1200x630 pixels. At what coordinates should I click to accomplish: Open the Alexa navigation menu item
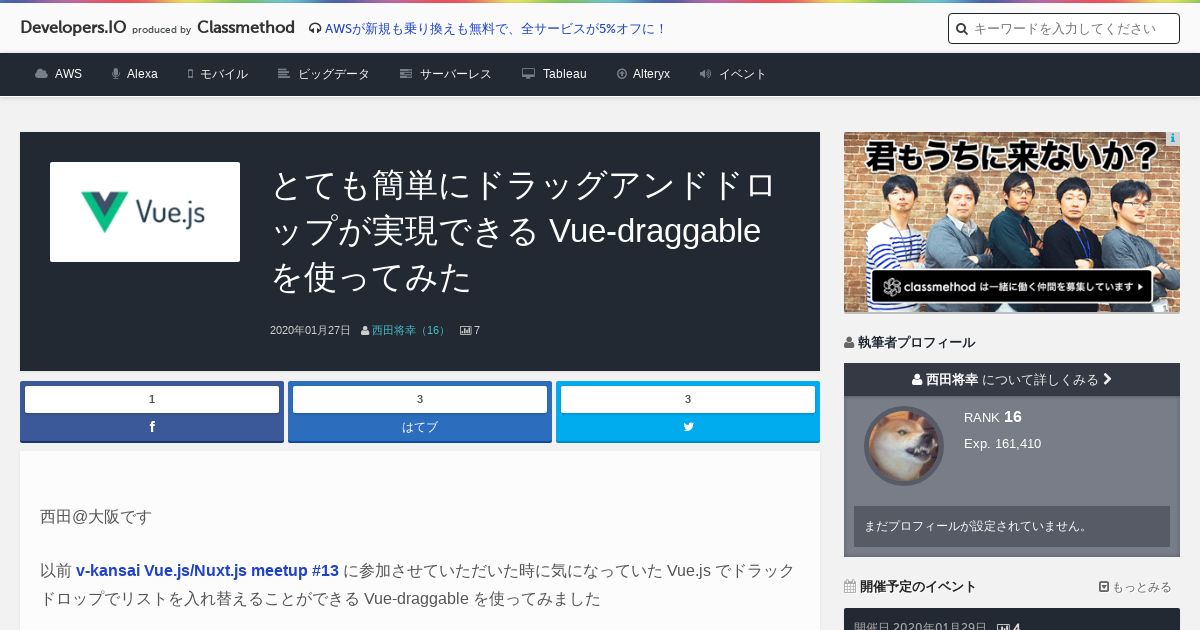pyautogui.click(x=142, y=74)
